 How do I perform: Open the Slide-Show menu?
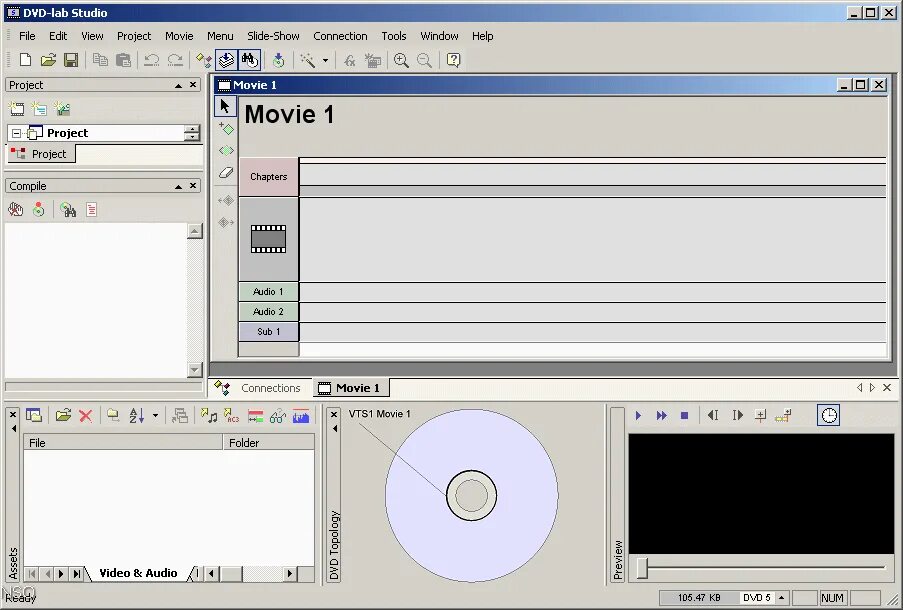pos(273,36)
